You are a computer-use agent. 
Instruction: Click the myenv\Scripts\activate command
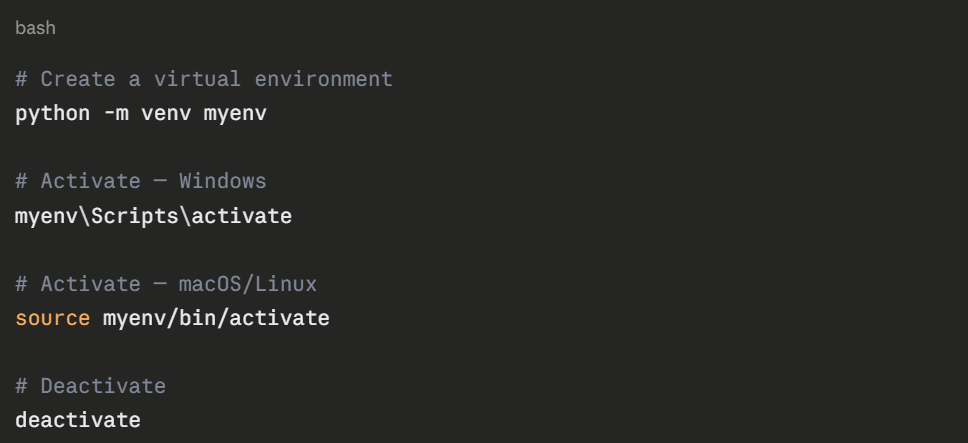[x=154, y=216]
